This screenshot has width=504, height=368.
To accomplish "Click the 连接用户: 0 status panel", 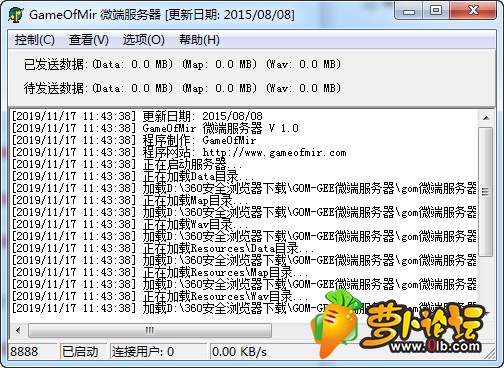I will (x=158, y=351).
